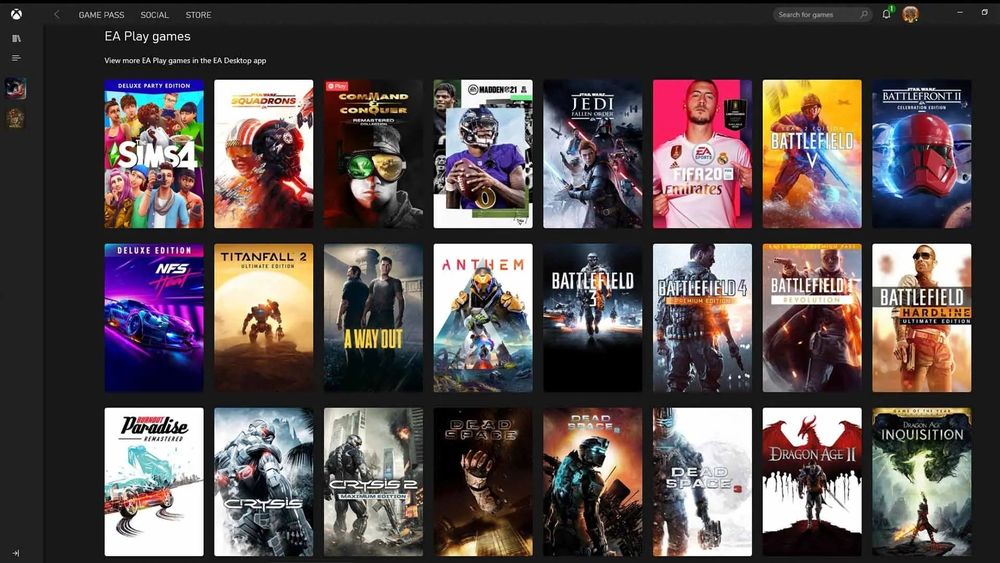Open Dragon Age II tile
The image size is (1000, 563).
(812, 482)
